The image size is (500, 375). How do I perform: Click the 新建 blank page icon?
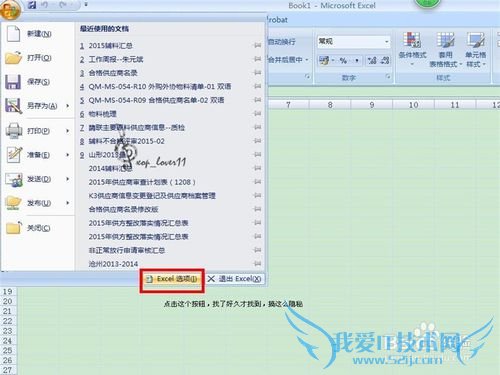coord(13,34)
